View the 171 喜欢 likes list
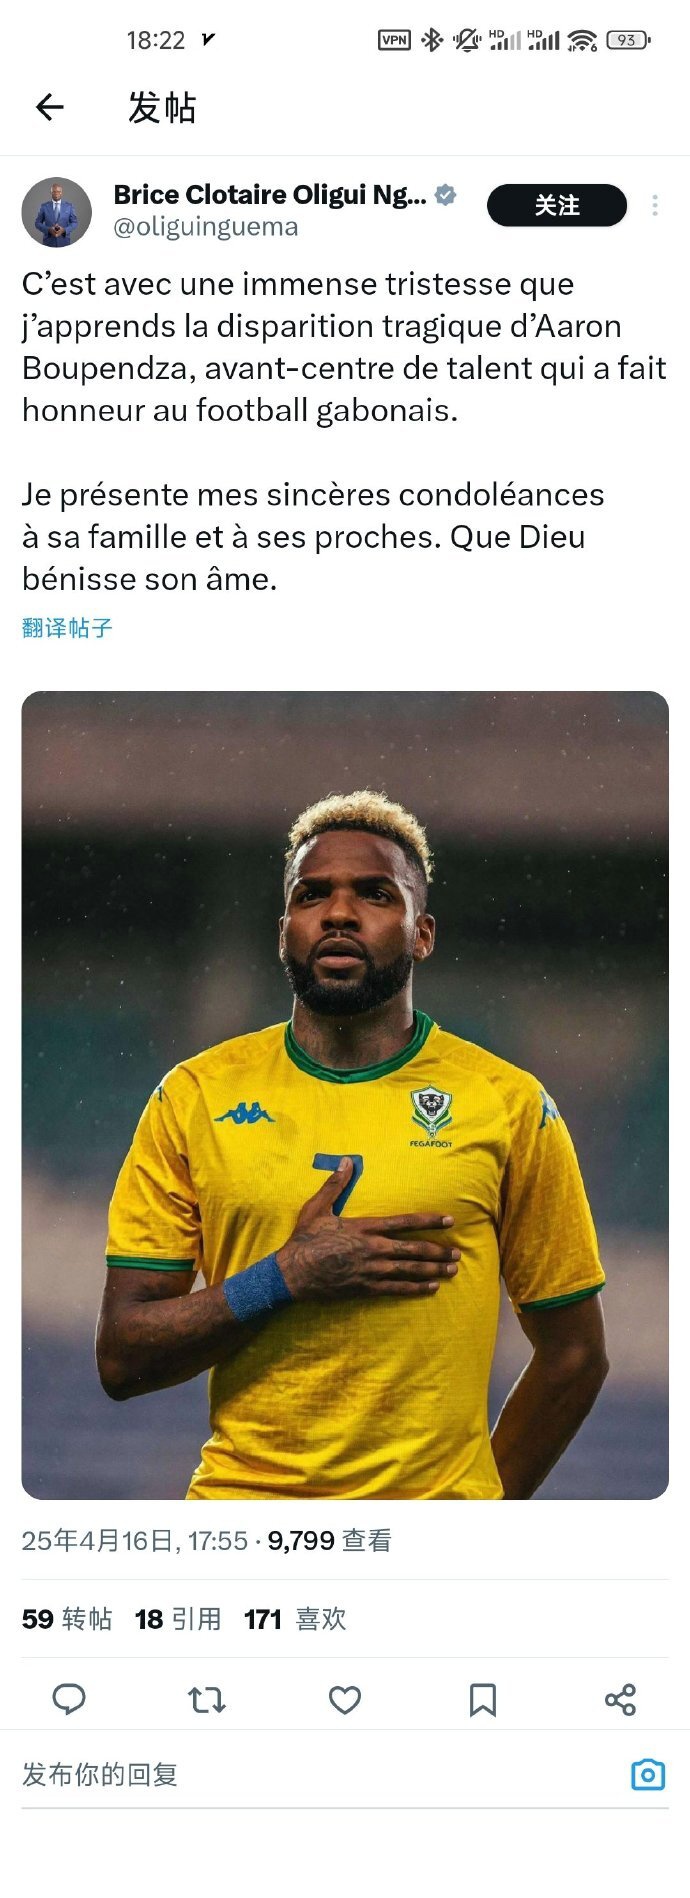 295,1619
